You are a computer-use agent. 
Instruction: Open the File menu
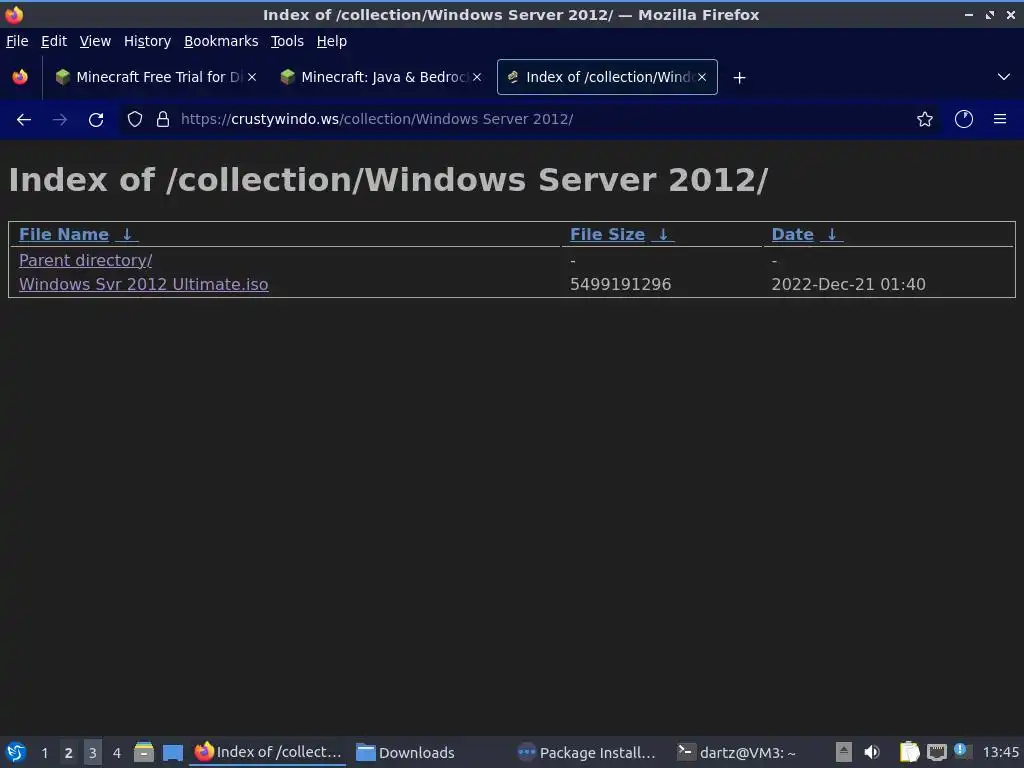(17, 41)
